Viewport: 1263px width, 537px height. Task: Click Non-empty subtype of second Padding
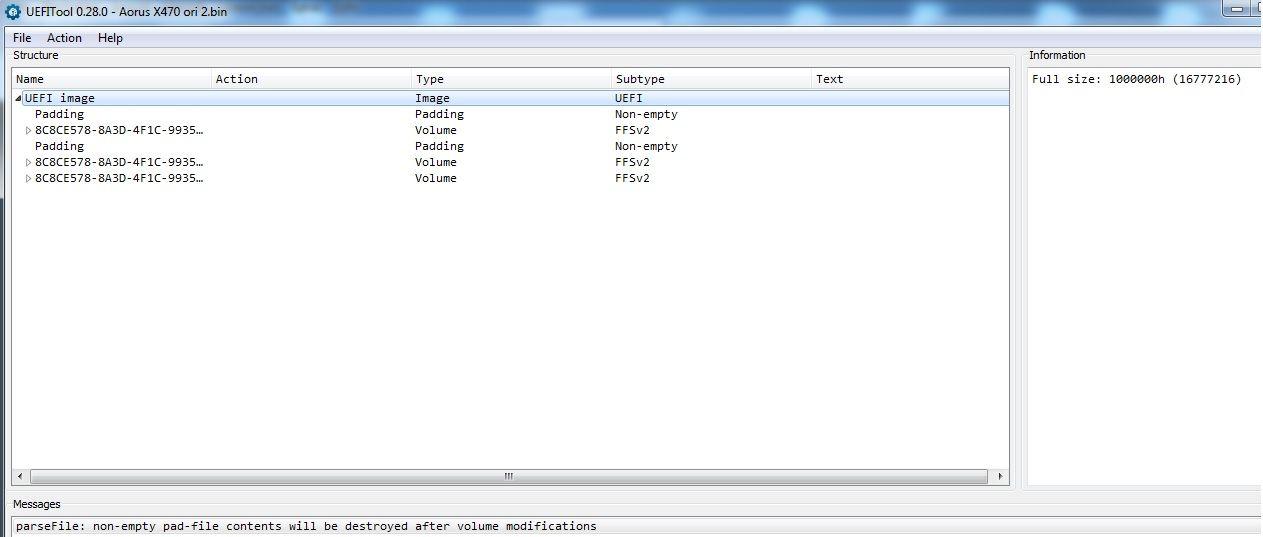pyautogui.click(x=646, y=146)
